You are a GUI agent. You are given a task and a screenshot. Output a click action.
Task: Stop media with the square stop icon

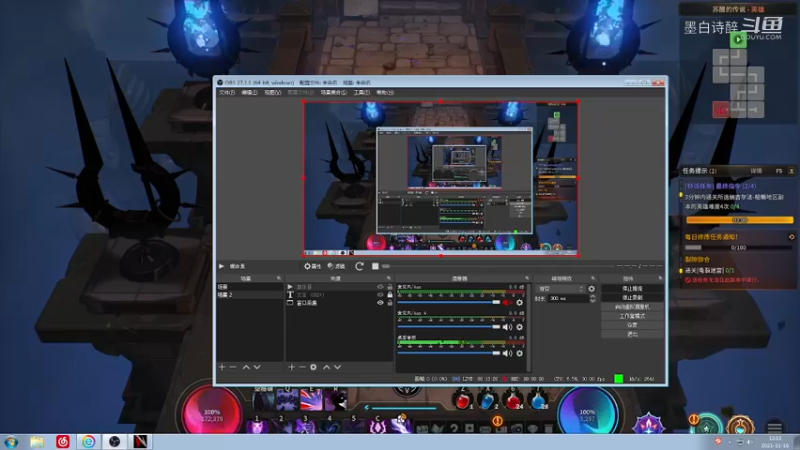(375, 266)
